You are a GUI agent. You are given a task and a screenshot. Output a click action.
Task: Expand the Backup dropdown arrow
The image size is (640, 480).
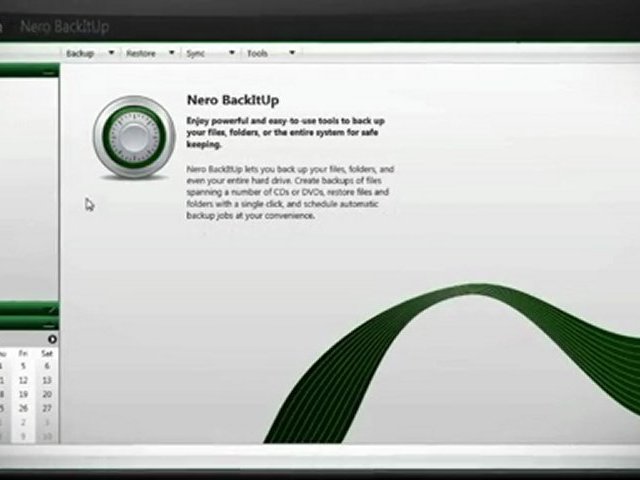(x=111, y=53)
